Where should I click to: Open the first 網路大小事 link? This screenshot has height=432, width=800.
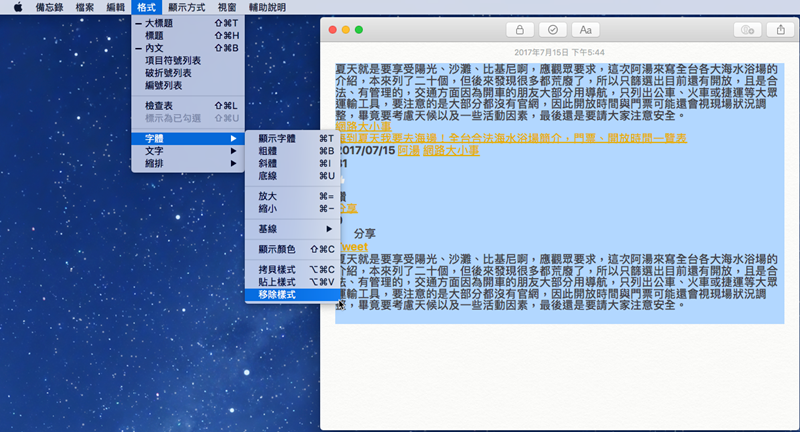363,126
